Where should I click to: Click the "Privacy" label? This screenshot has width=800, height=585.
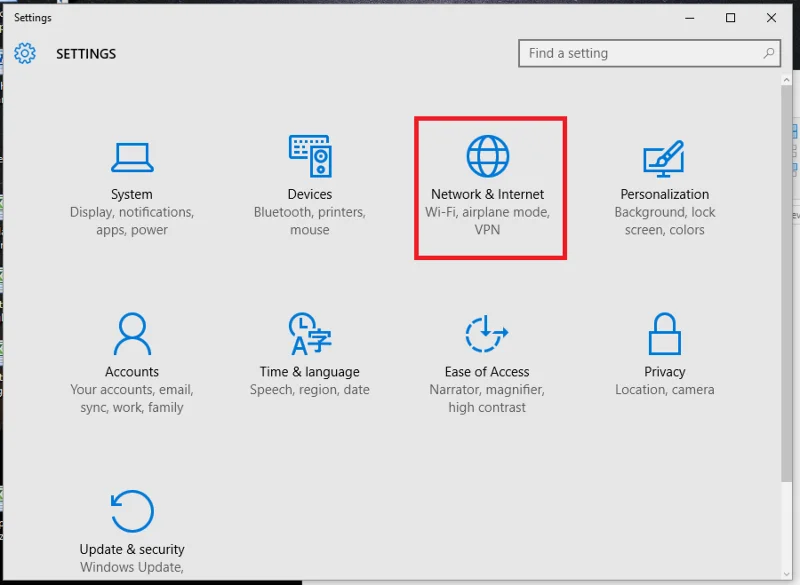coord(664,372)
